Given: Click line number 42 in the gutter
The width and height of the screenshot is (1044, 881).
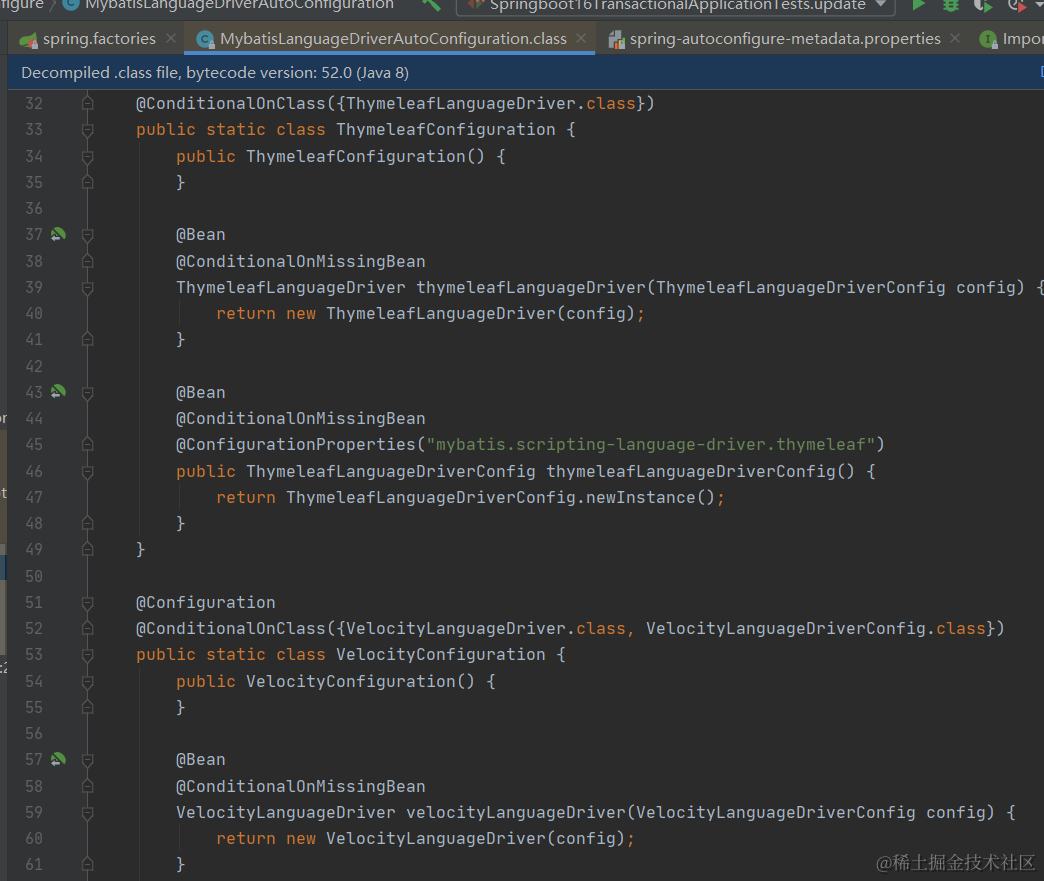Looking at the screenshot, I should [x=34, y=366].
